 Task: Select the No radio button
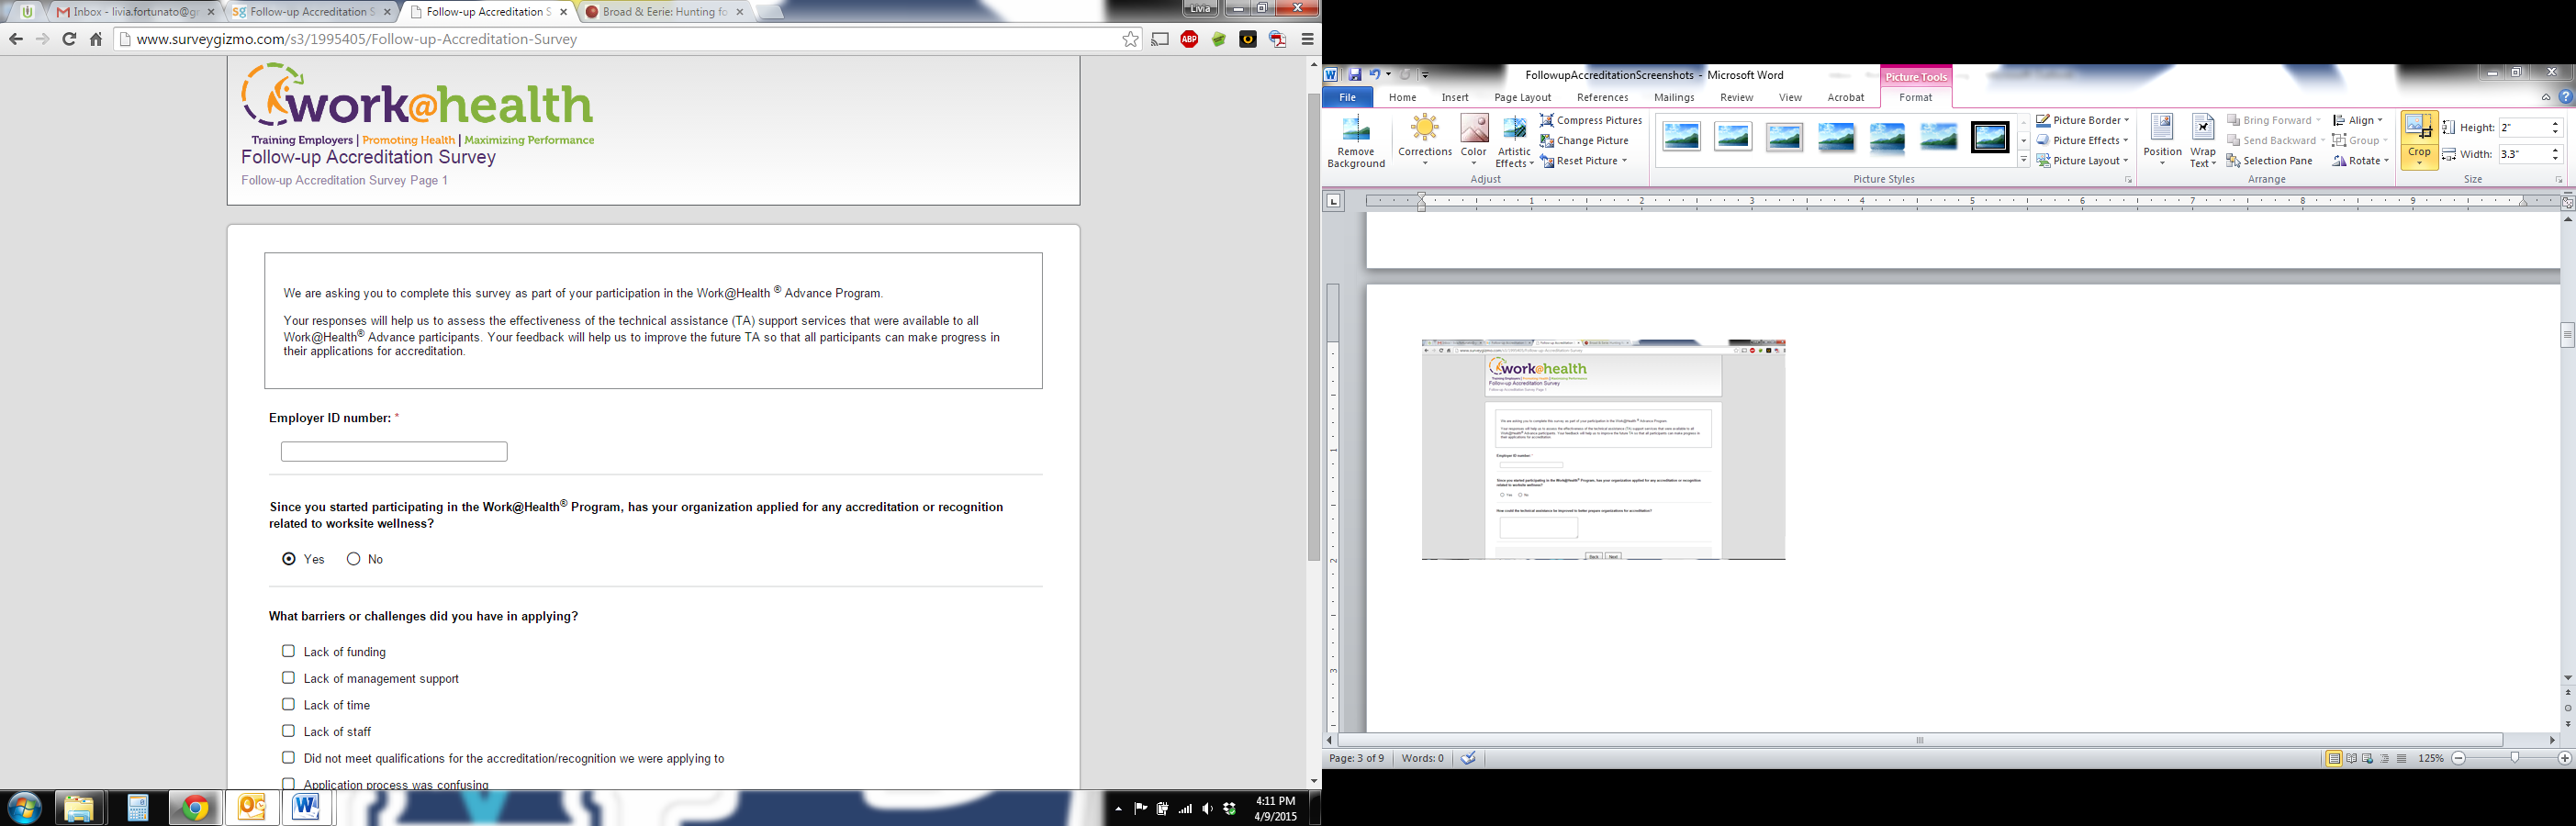pos(353,559)
